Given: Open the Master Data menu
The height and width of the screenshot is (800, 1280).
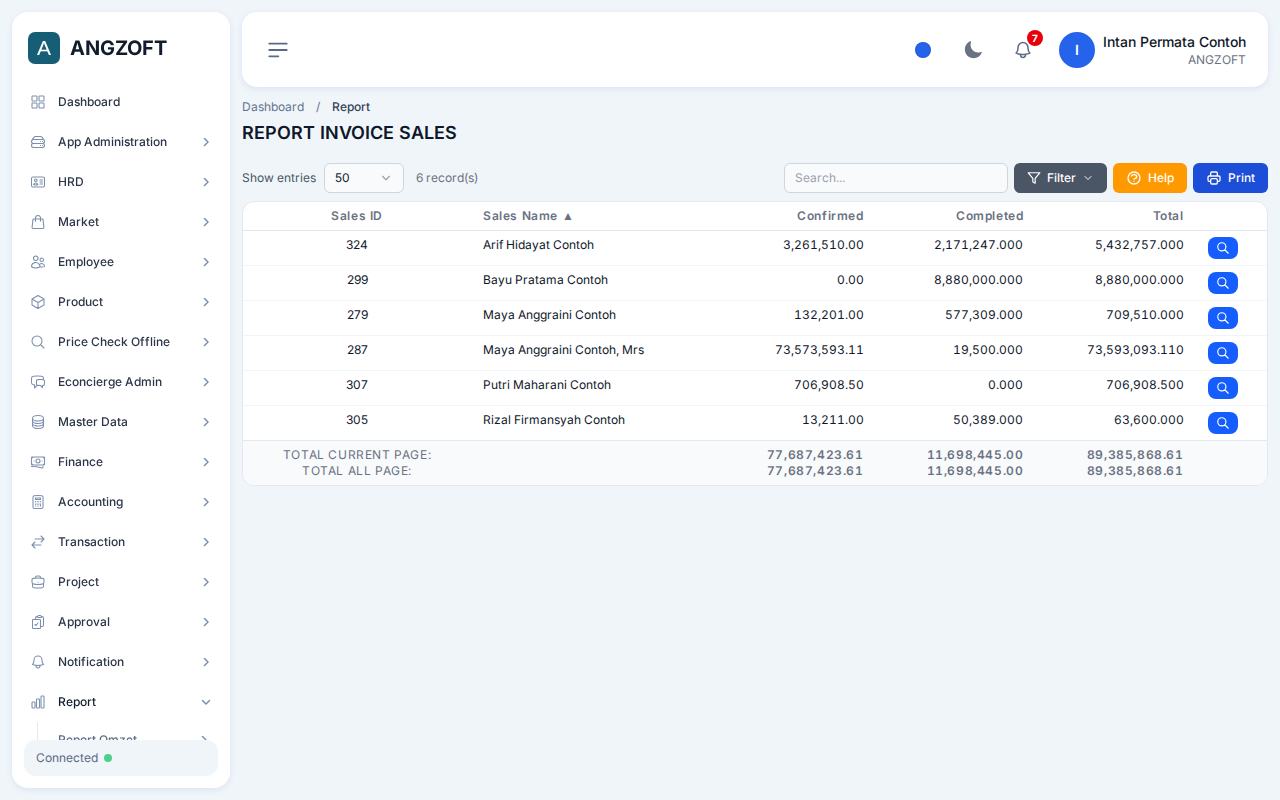Looking at the screenshot, I should [121, 422].
